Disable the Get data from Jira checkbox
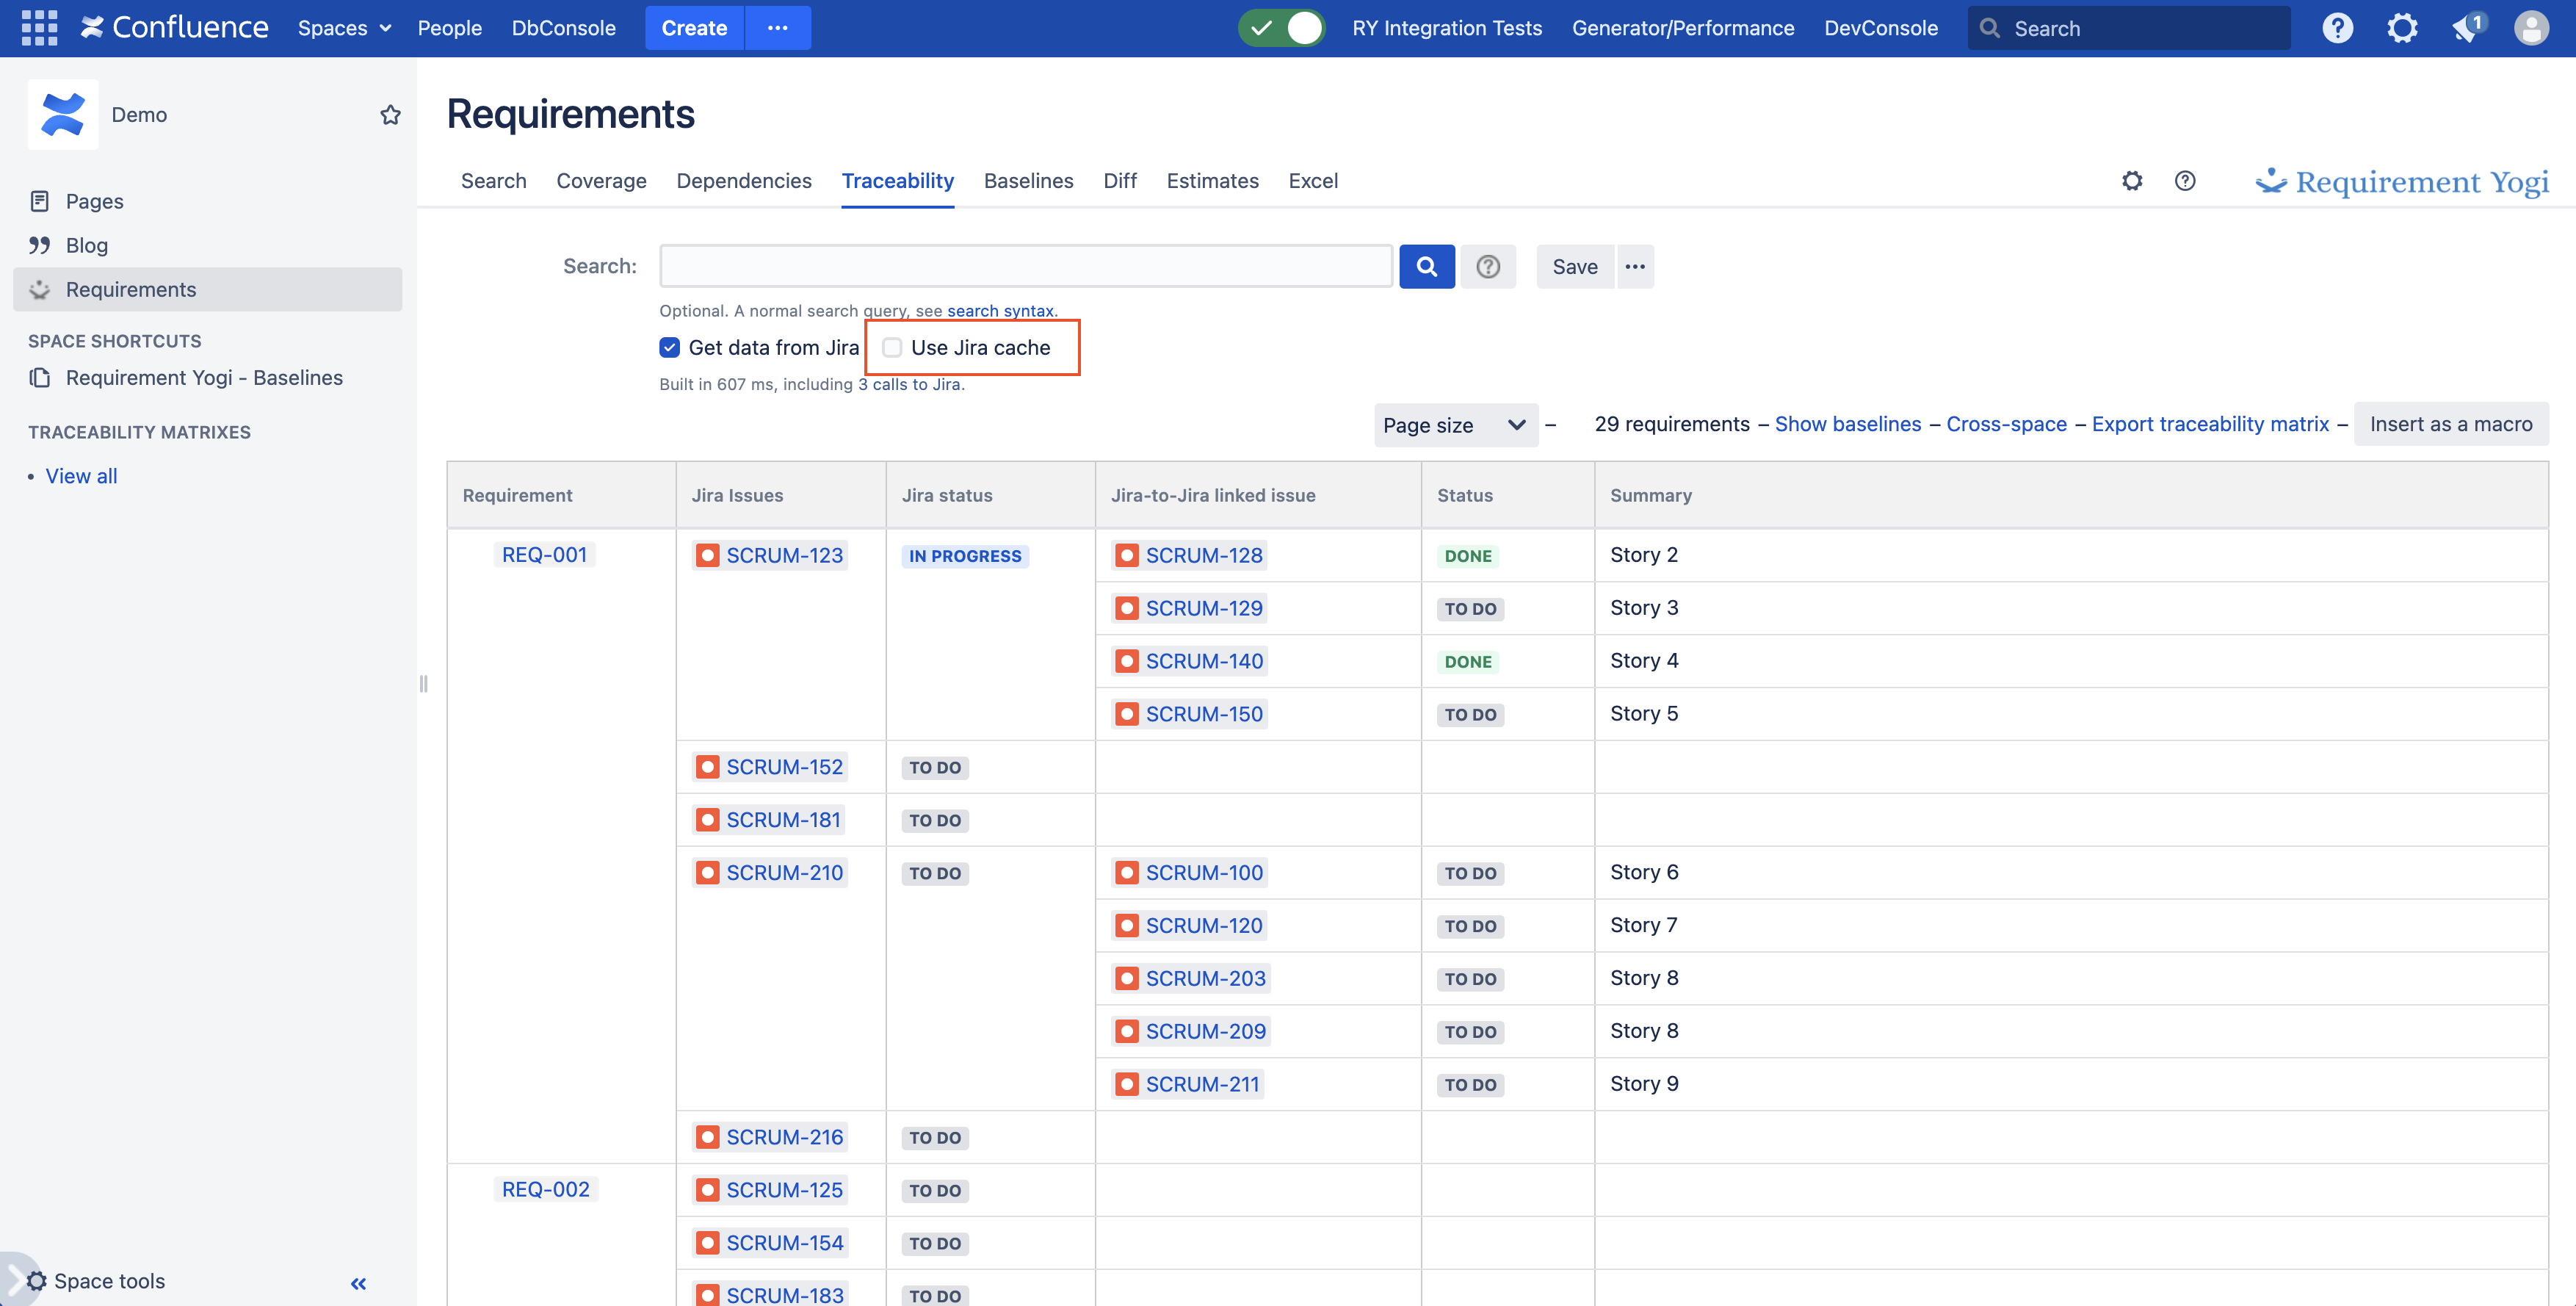This screenshot has height=1306, width=2576. point(669,347)
